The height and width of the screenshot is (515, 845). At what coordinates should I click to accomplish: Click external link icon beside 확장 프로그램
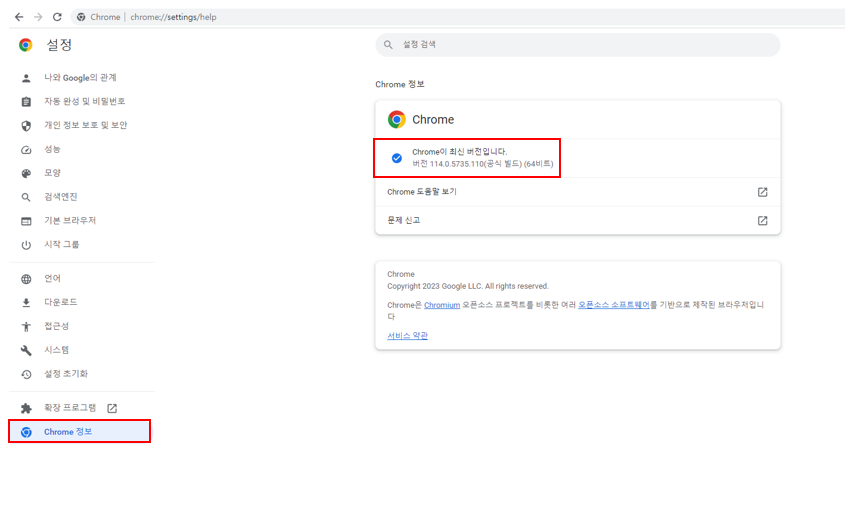point(112,408)
